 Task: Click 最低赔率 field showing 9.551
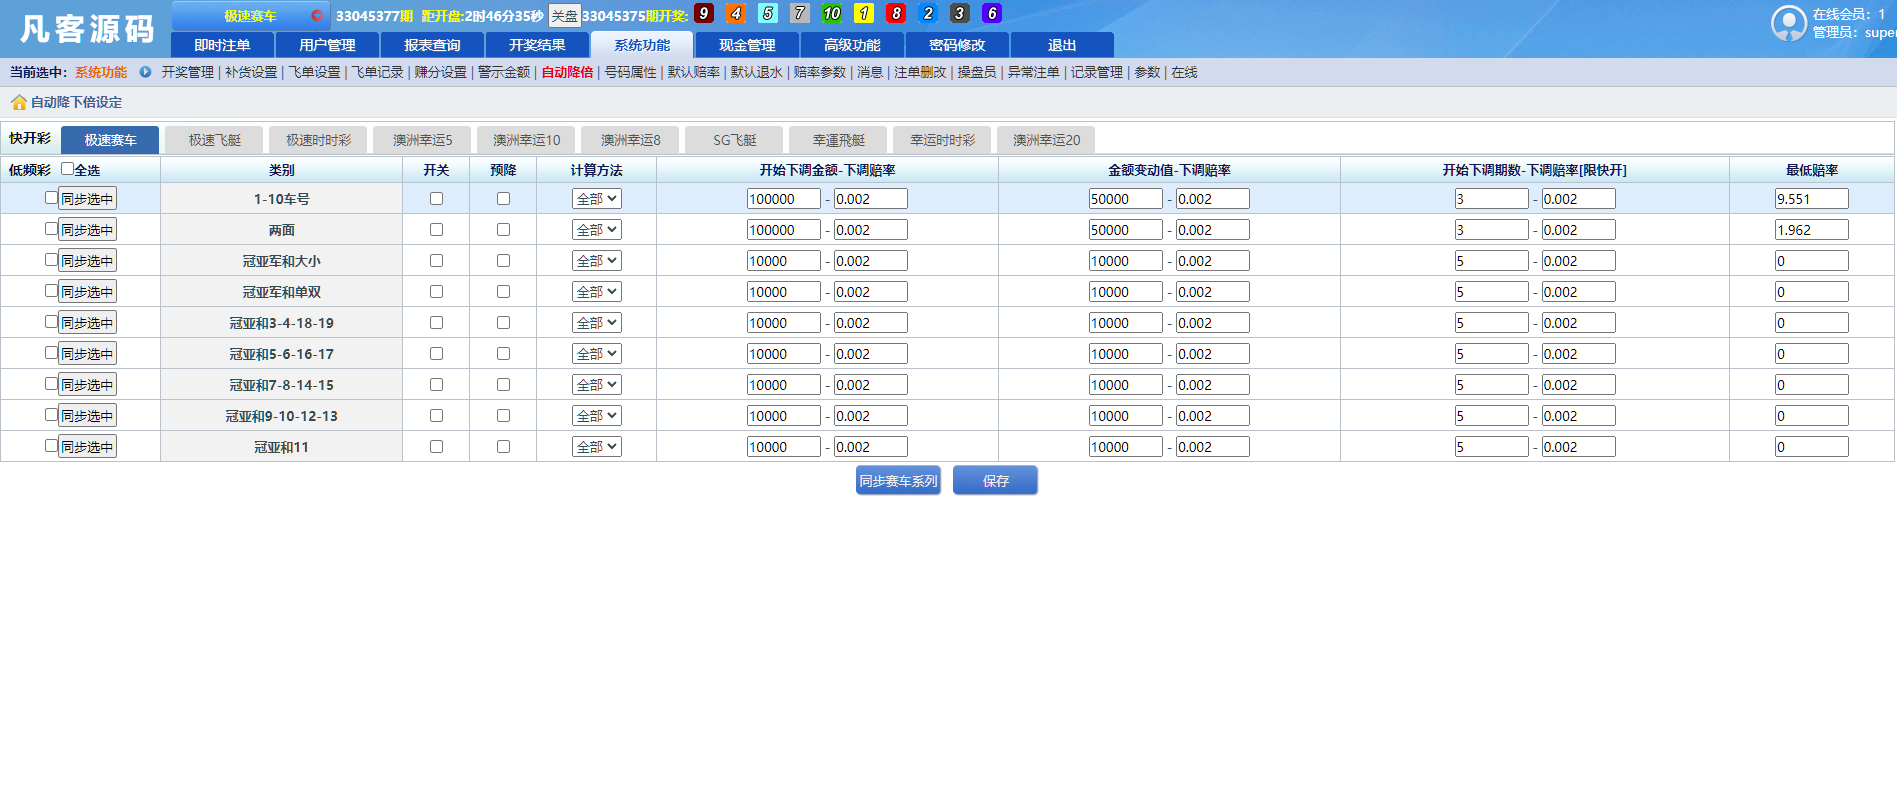tap(1812, 199)
